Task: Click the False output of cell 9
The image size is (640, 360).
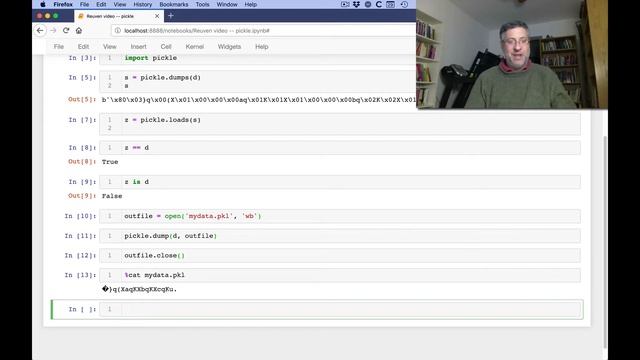Action: click(112, 196)
